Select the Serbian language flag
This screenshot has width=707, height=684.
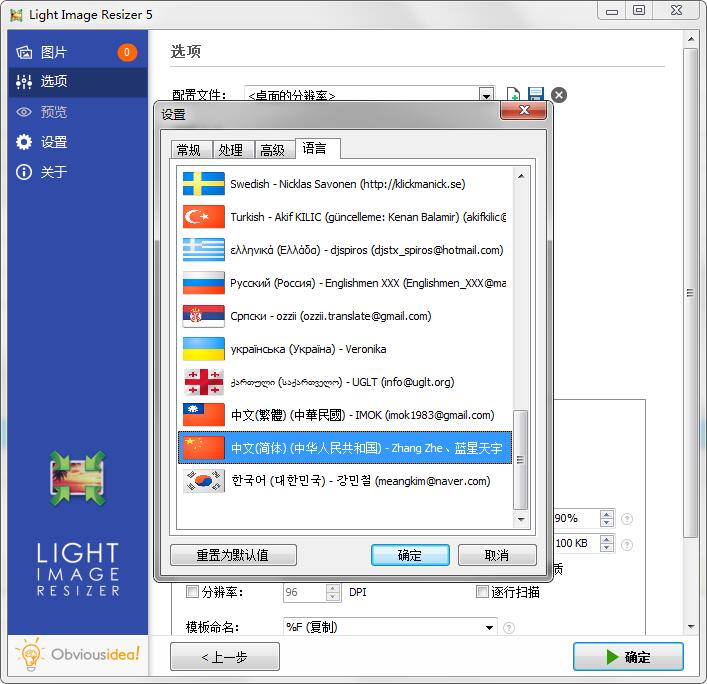pyautogui.click(x=204, y=316)
